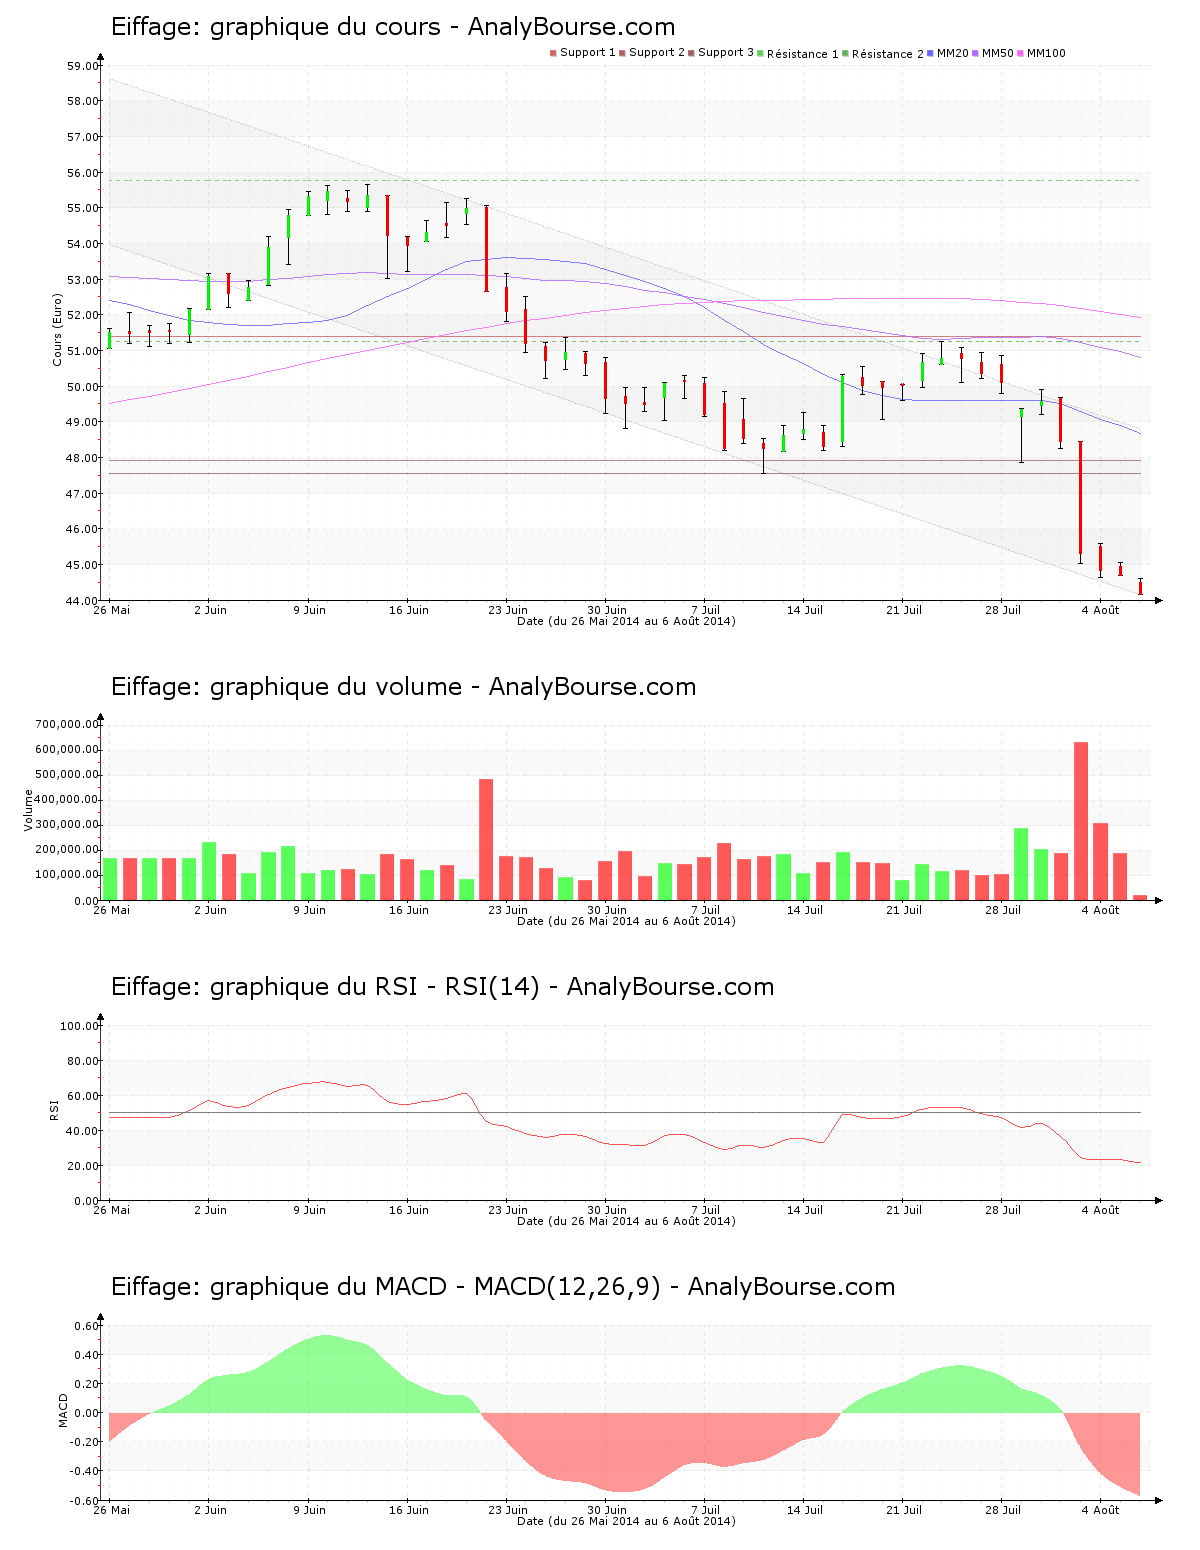Click the 56.00 price axis value
The width and height of the screenshot is (1200, 1550).
[82, 173]
